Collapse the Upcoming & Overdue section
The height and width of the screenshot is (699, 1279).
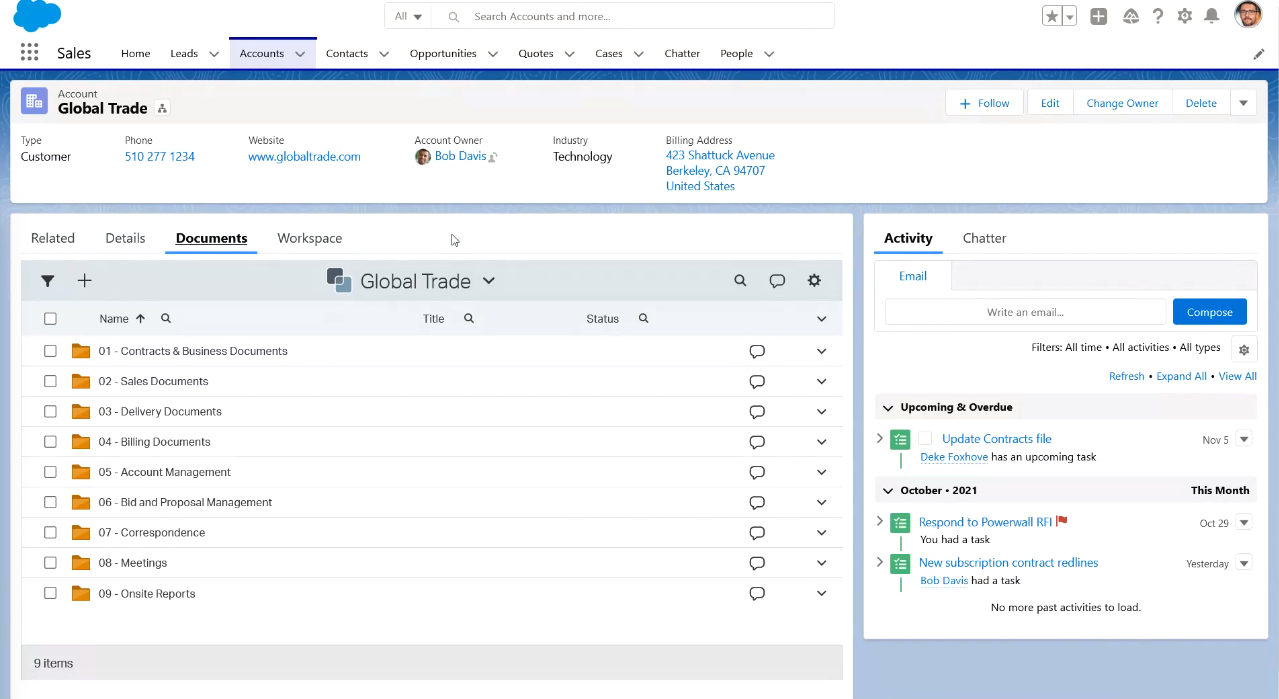[x=887, y=407]
